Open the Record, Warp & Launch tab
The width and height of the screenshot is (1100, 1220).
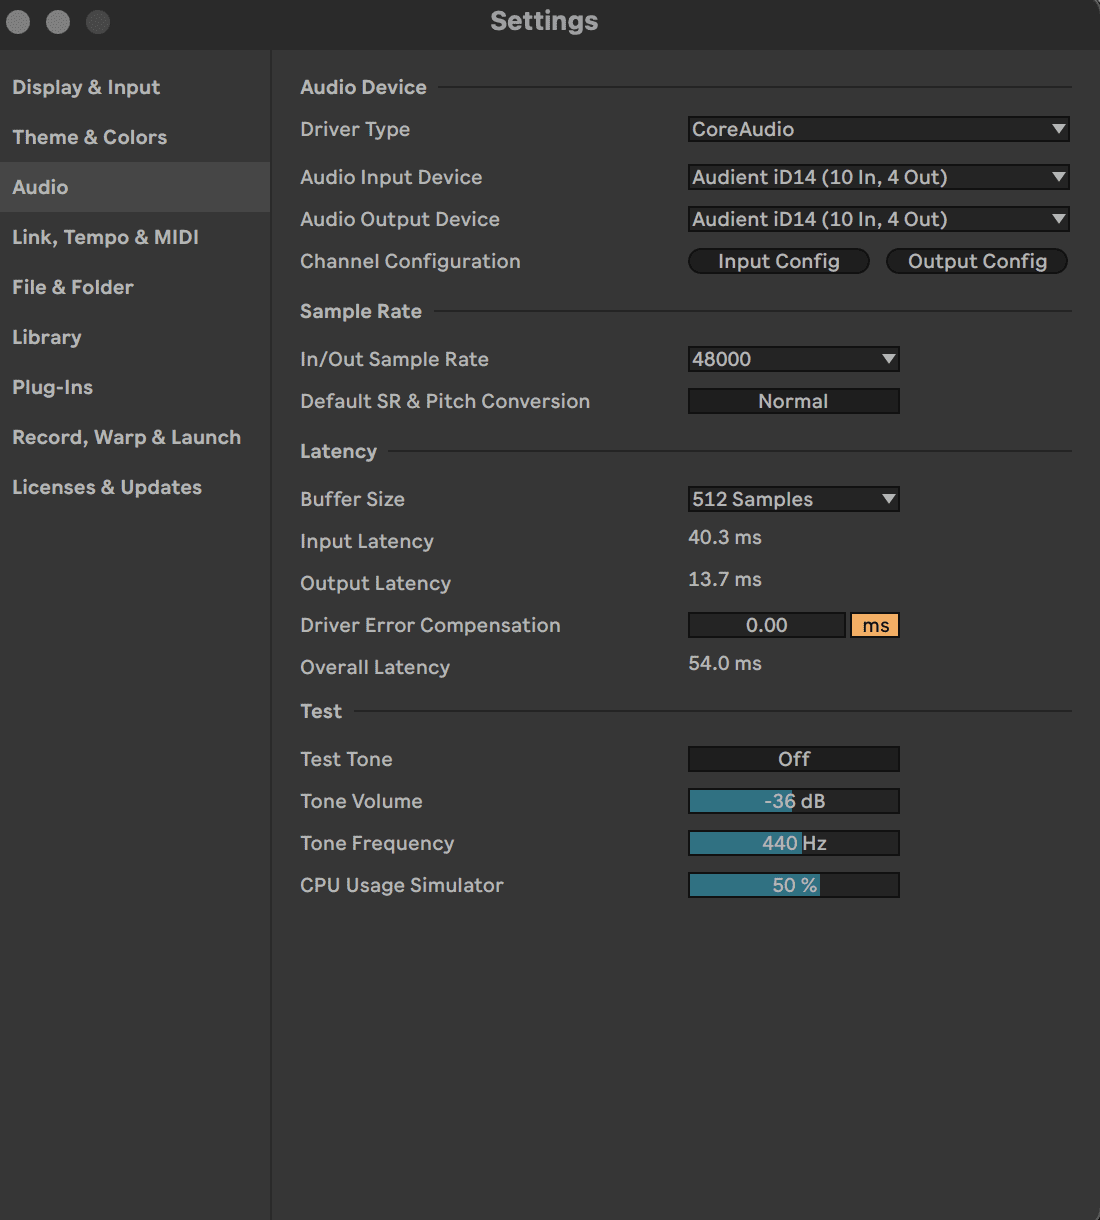pyautogui.click(x=126, y=437)
